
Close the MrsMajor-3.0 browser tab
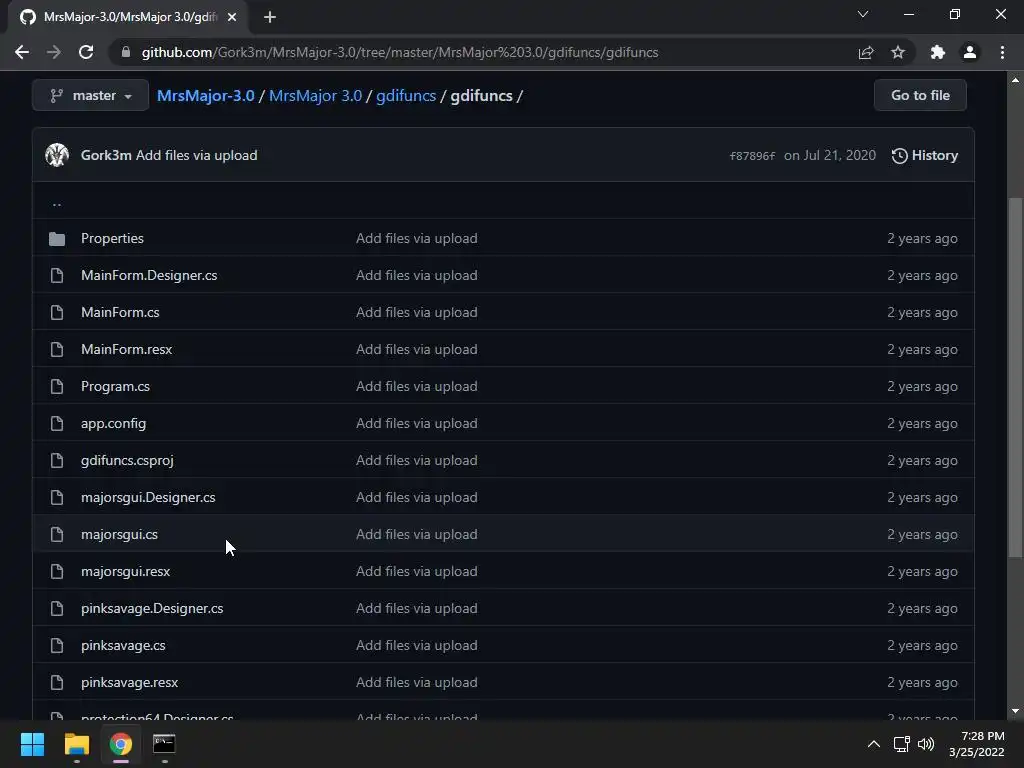pos(232,17)
